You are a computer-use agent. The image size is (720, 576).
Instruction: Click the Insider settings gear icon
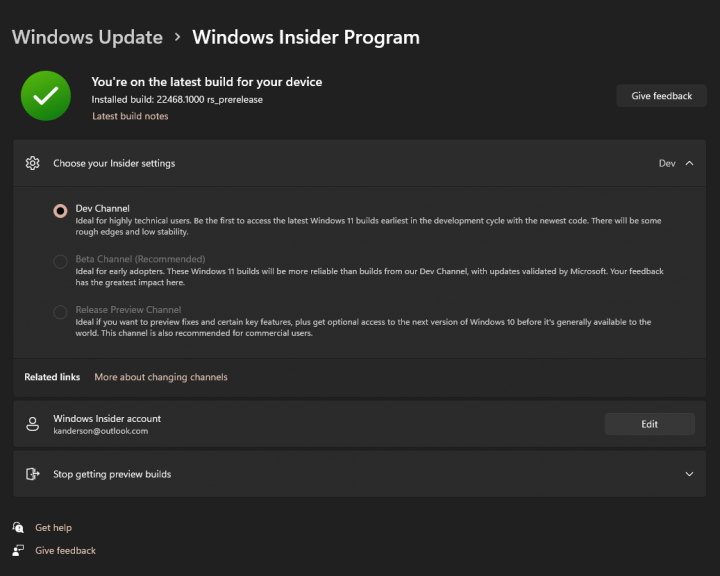[33, 163]
